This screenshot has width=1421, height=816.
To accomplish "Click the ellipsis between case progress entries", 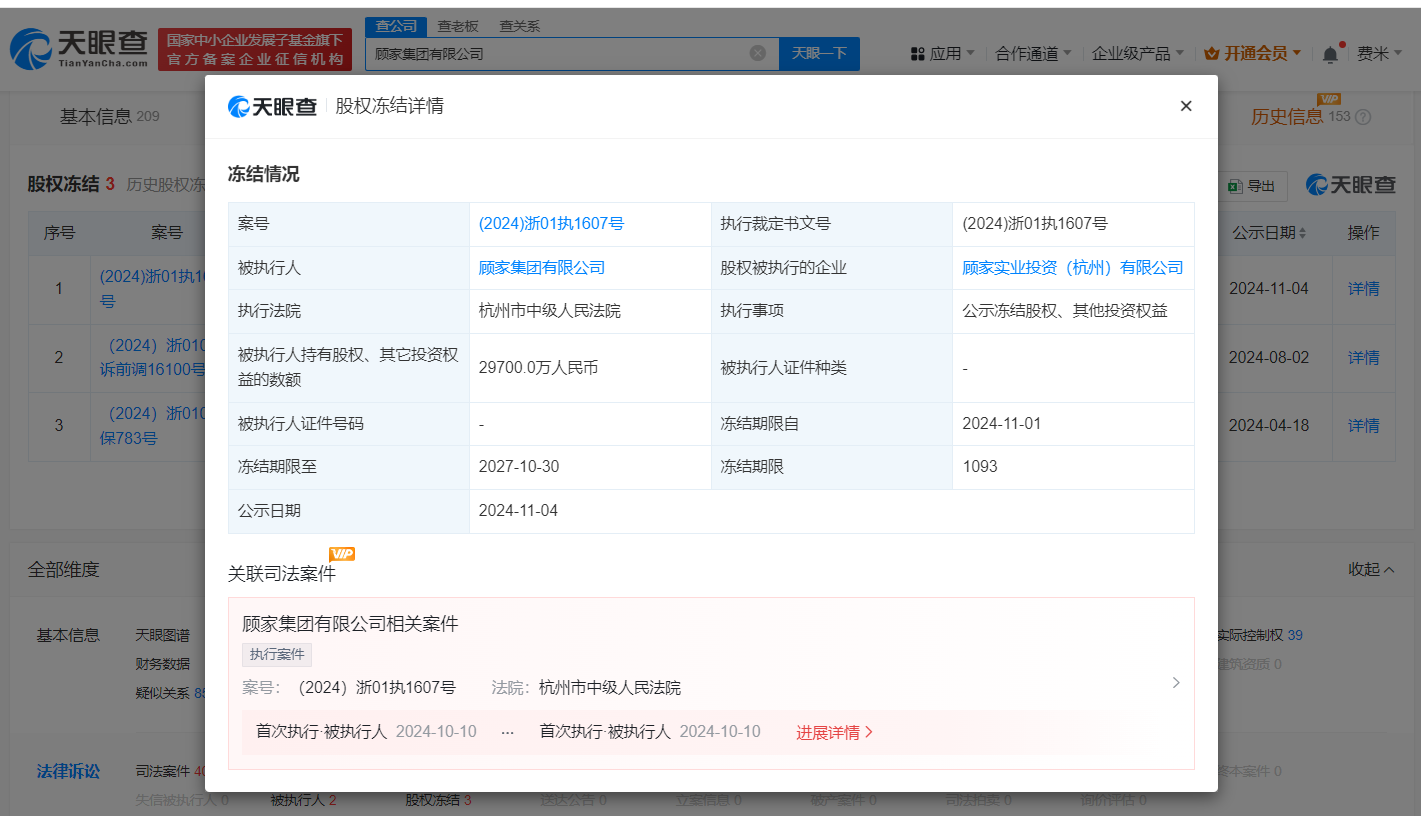I will point(508,732).
